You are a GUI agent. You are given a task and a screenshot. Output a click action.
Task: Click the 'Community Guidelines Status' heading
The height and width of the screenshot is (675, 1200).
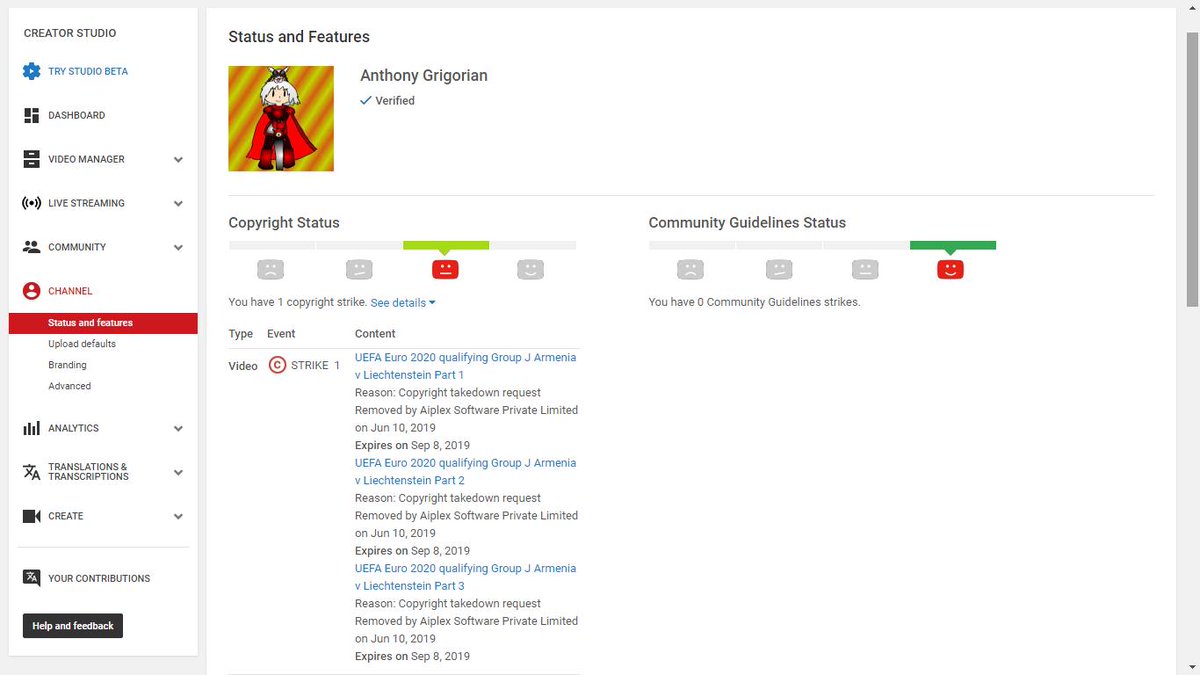tap(747, 223)
